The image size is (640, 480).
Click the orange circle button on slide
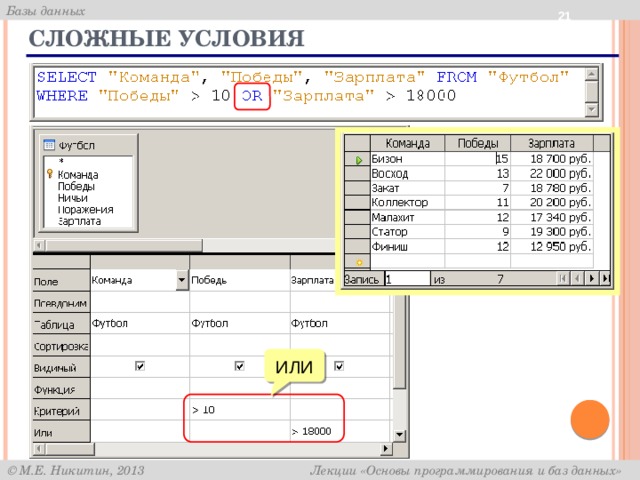tap(590, 419)
